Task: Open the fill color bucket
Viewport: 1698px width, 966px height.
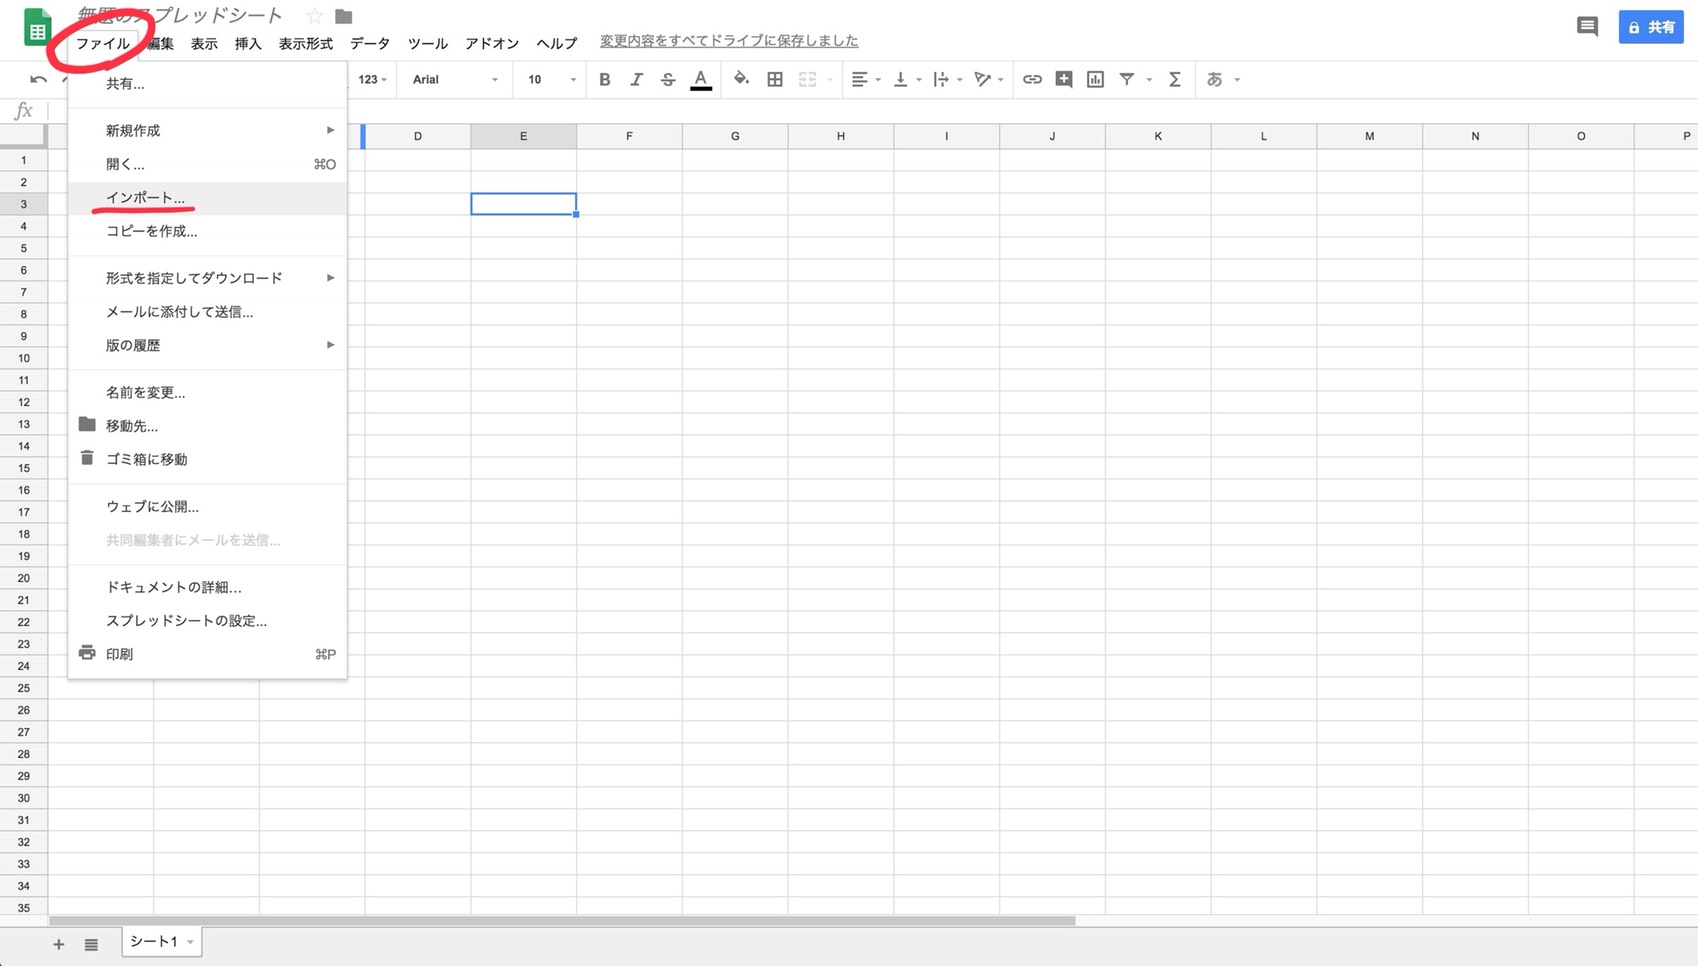Action: (741, 79)
